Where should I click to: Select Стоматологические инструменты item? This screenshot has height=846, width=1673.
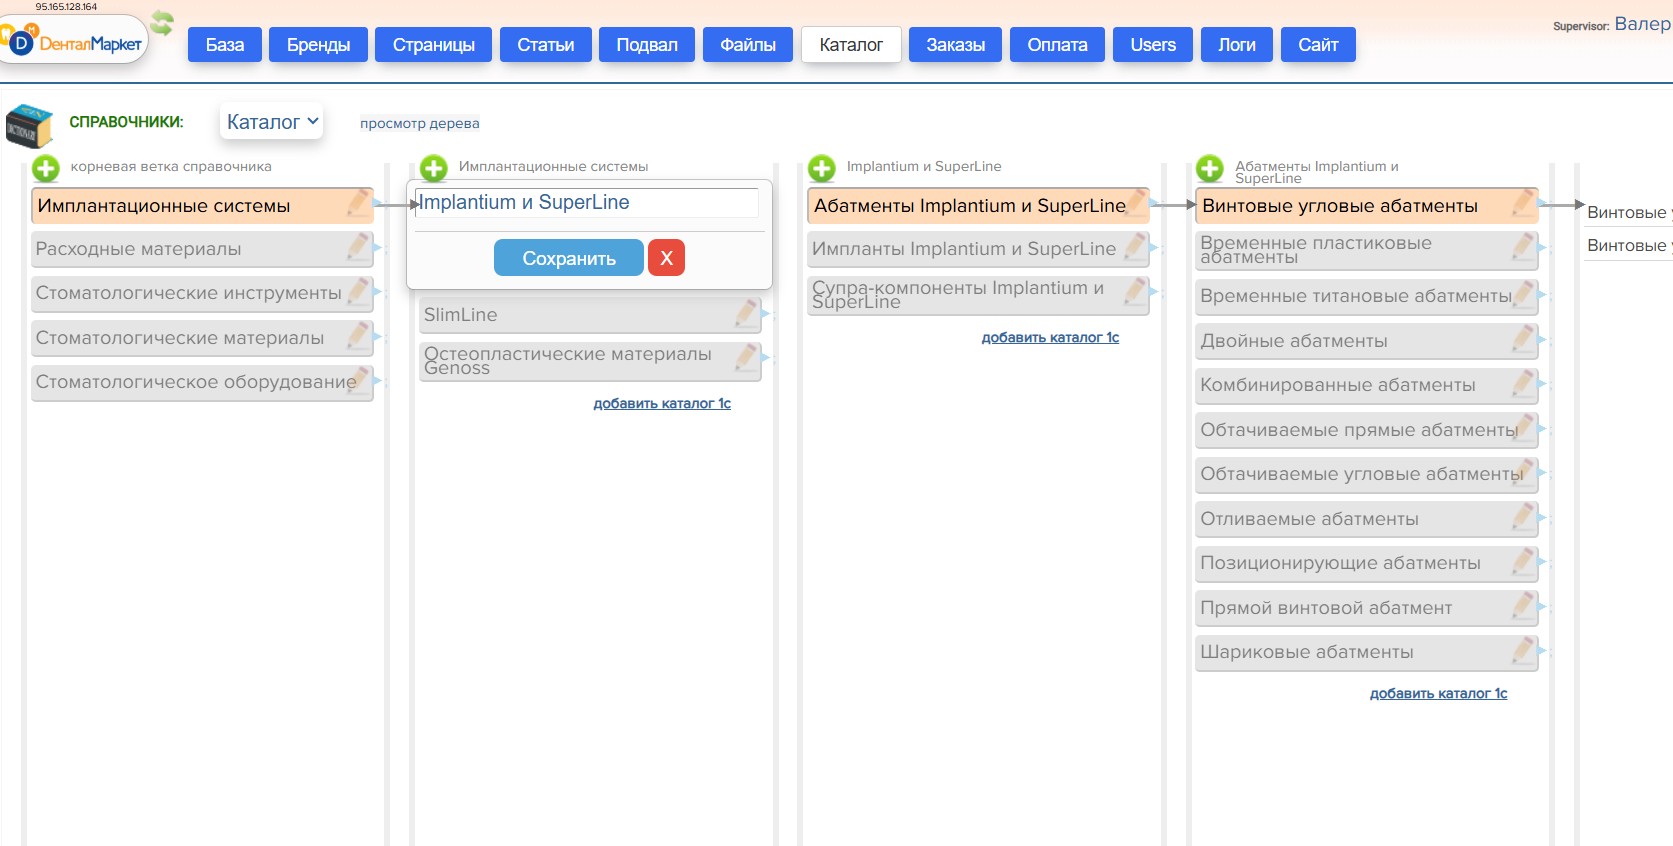click(x=202, y=293)
